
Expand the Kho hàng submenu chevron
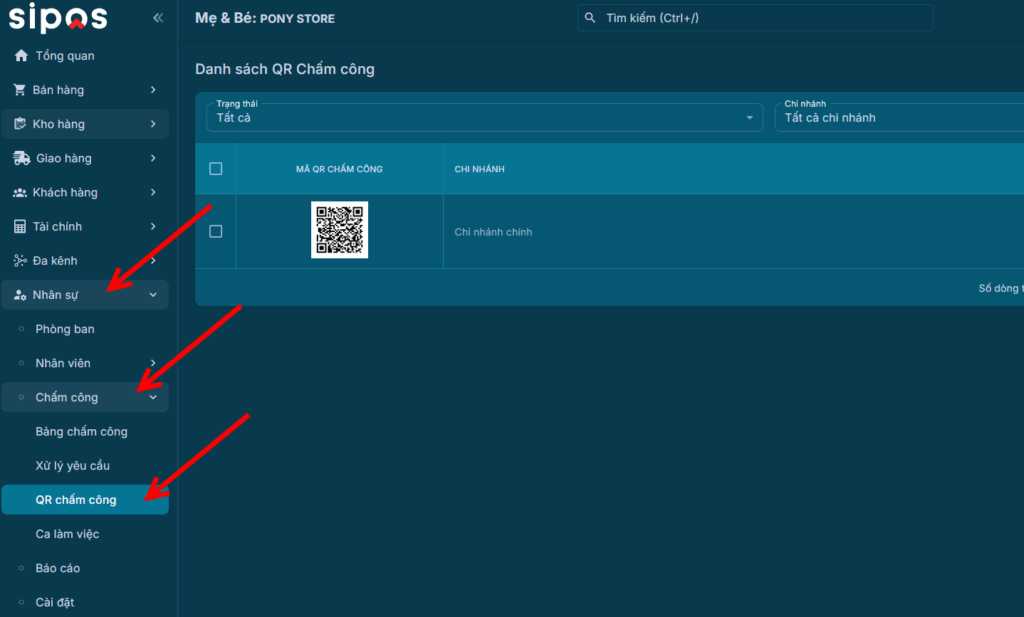click(153, 123)
